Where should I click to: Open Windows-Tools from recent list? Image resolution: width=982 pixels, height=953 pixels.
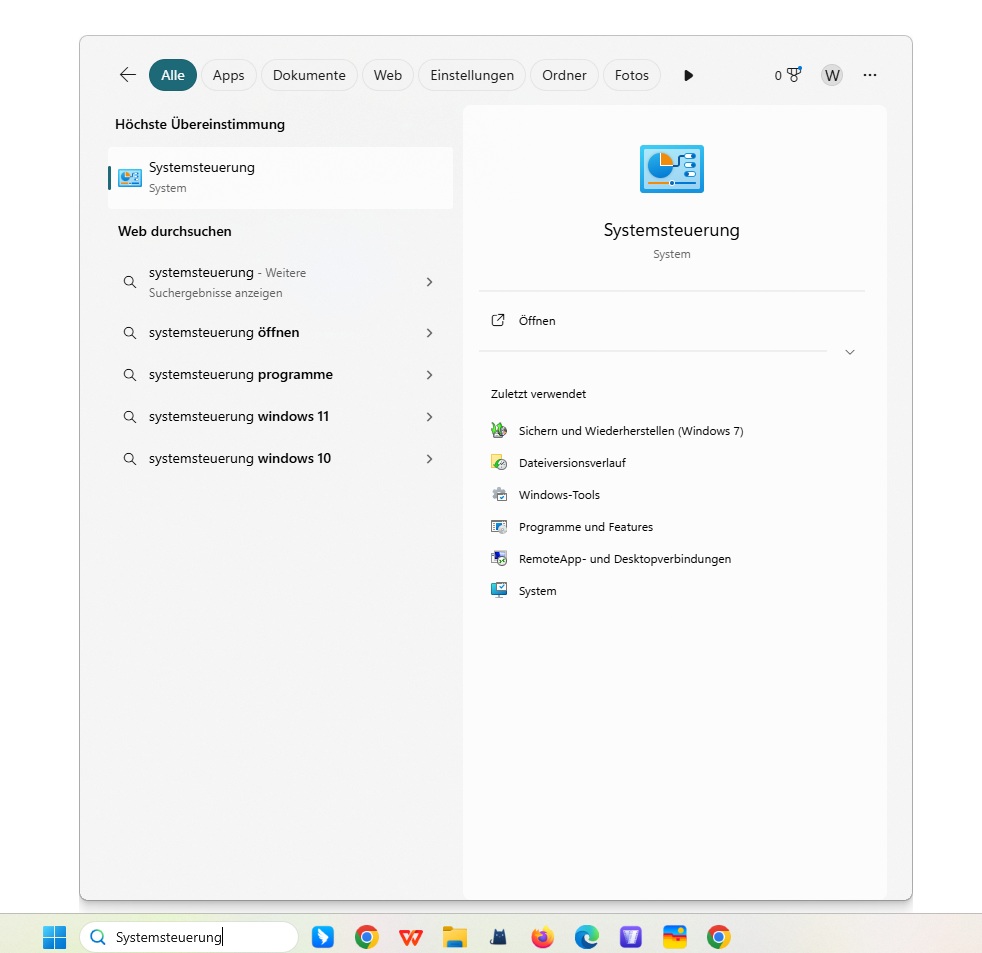[x=559, y=495]
